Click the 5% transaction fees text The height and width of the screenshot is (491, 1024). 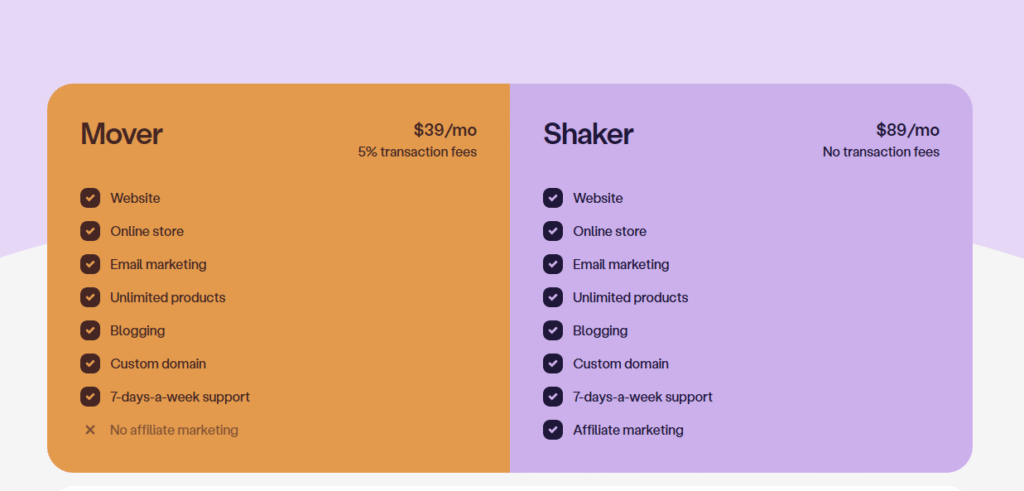(417, 152)
